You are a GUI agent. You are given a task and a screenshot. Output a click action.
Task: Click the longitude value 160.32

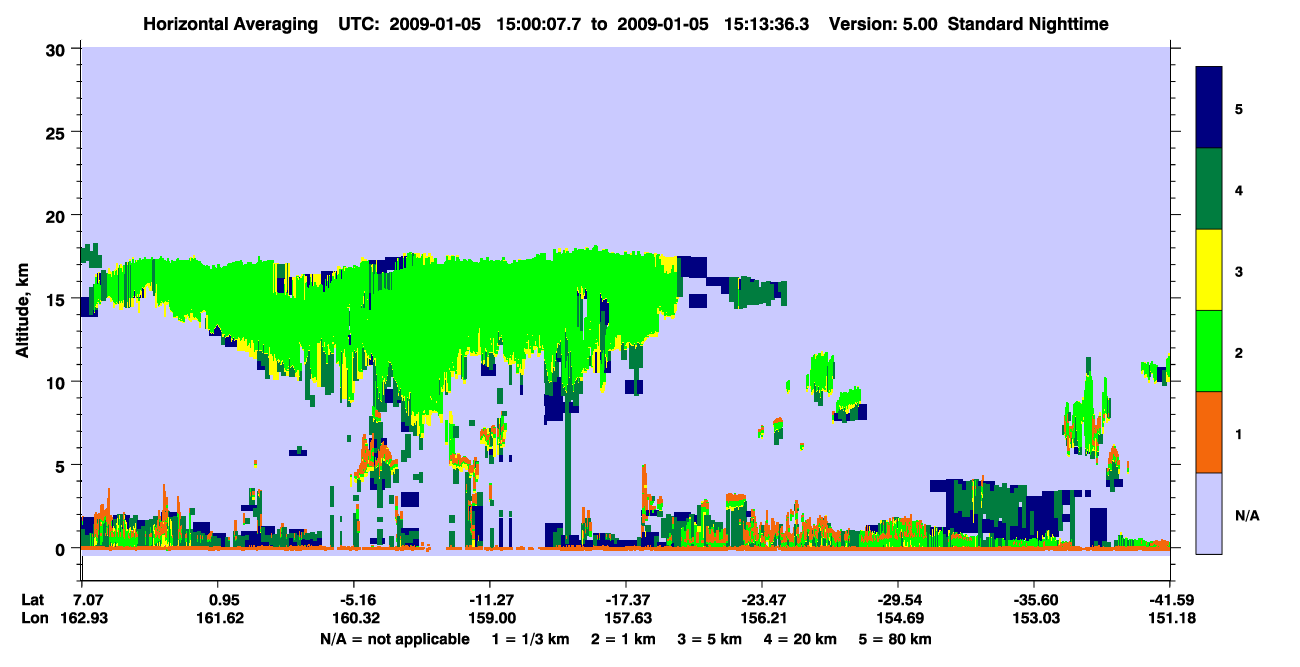(x=354, y=618)
